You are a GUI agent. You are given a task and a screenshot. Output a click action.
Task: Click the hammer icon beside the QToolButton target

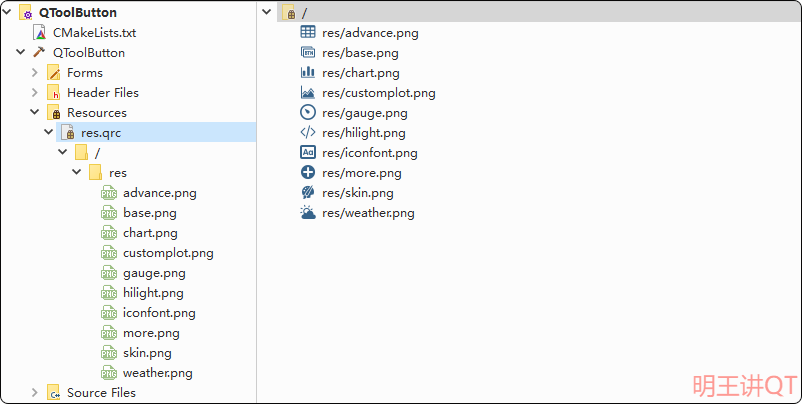pos(39,52)
